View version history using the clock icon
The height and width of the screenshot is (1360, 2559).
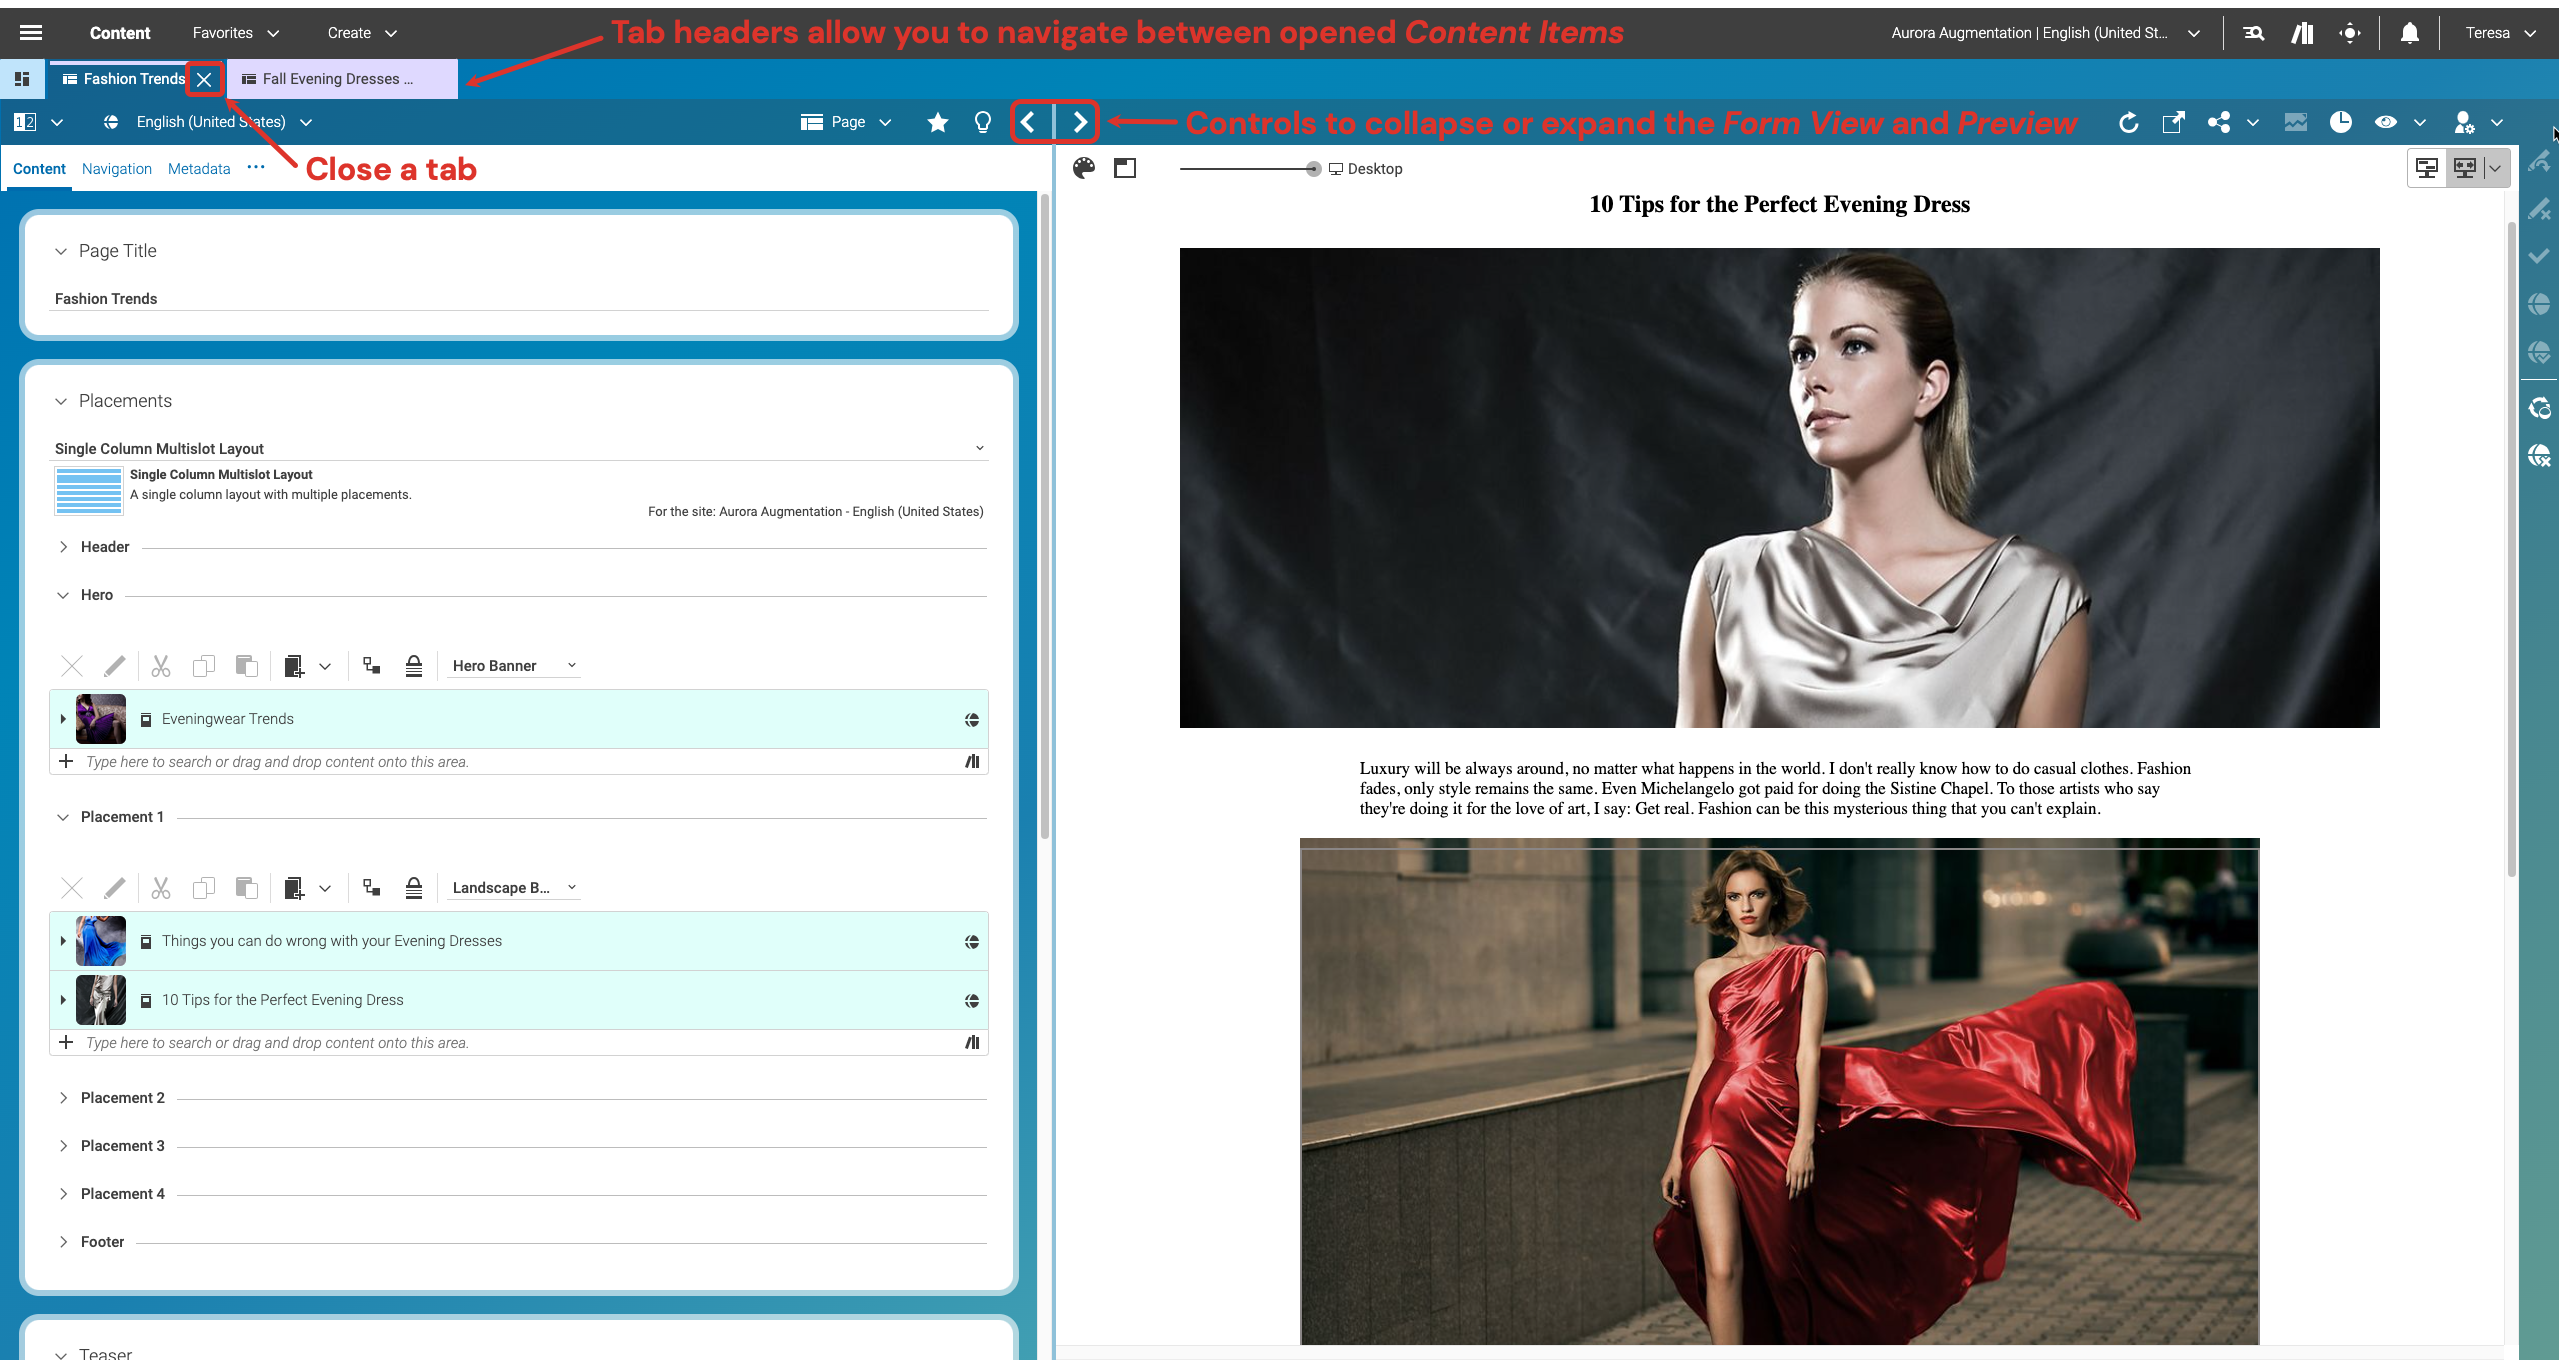coord(2340,122)
